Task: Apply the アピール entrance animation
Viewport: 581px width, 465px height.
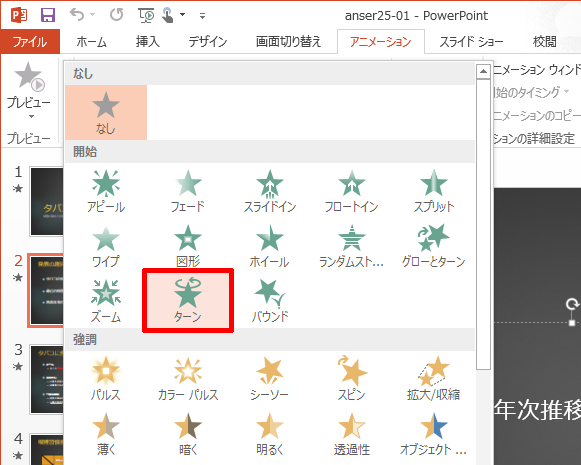Action: [106, 191]
